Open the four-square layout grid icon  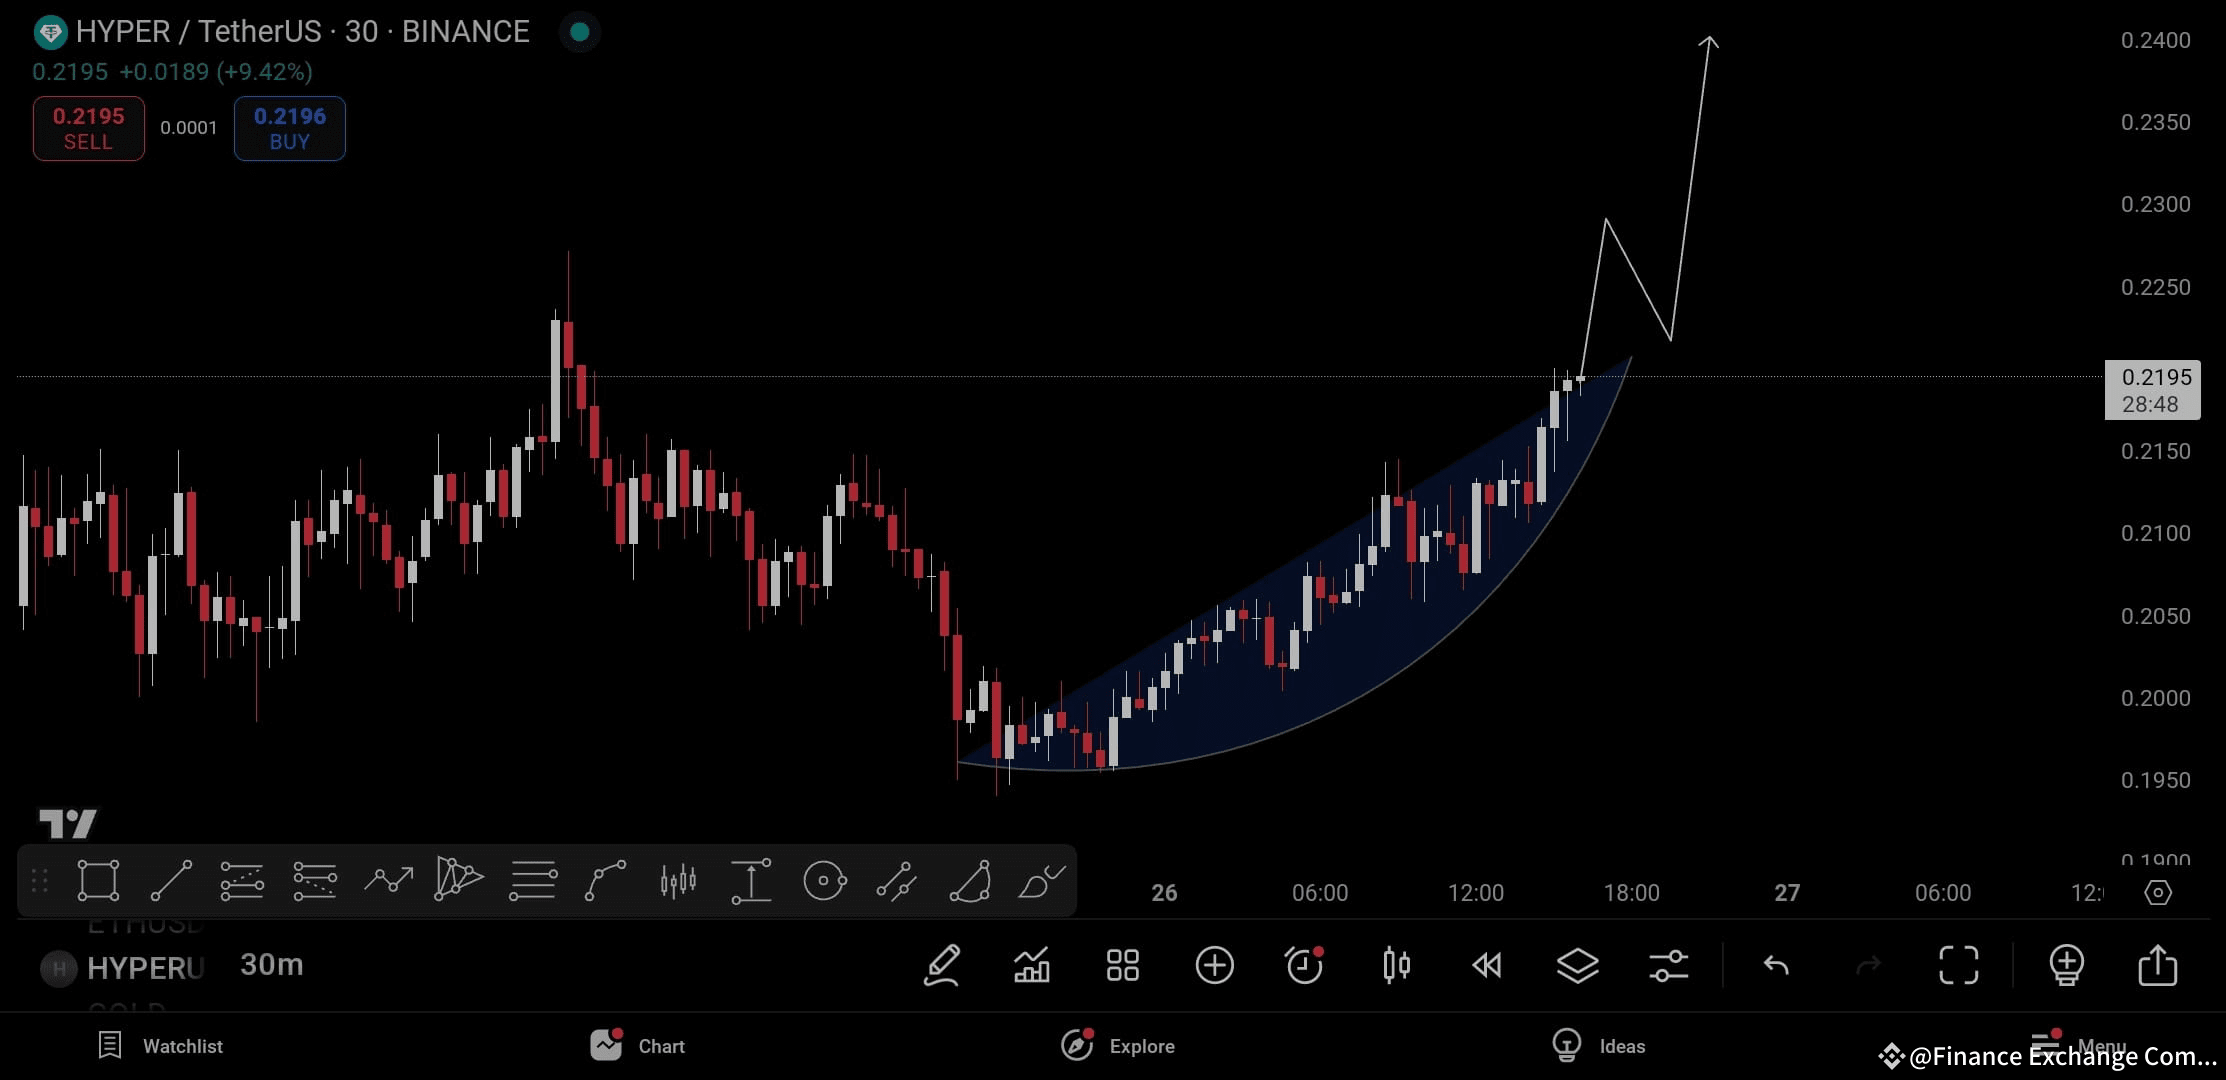point(1123,966)
